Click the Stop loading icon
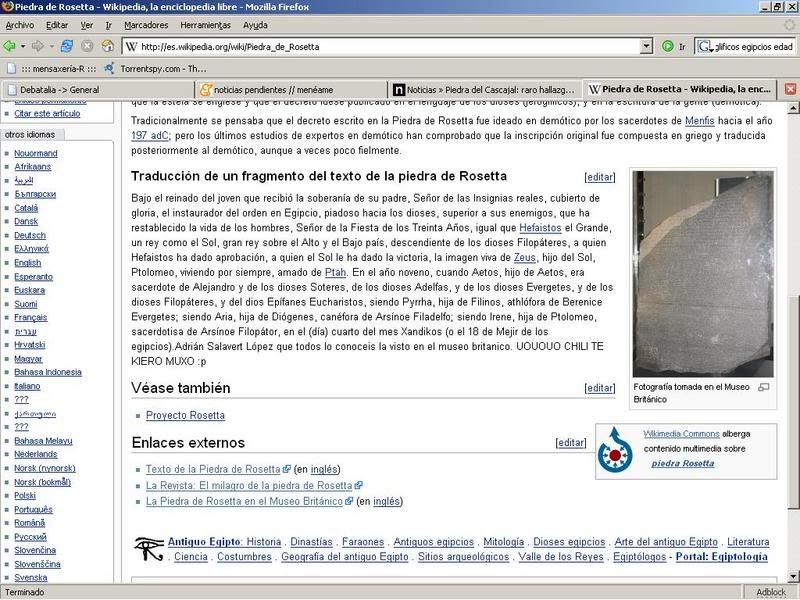This screenshot has width=800, height=600. click(x=87, y=46)
